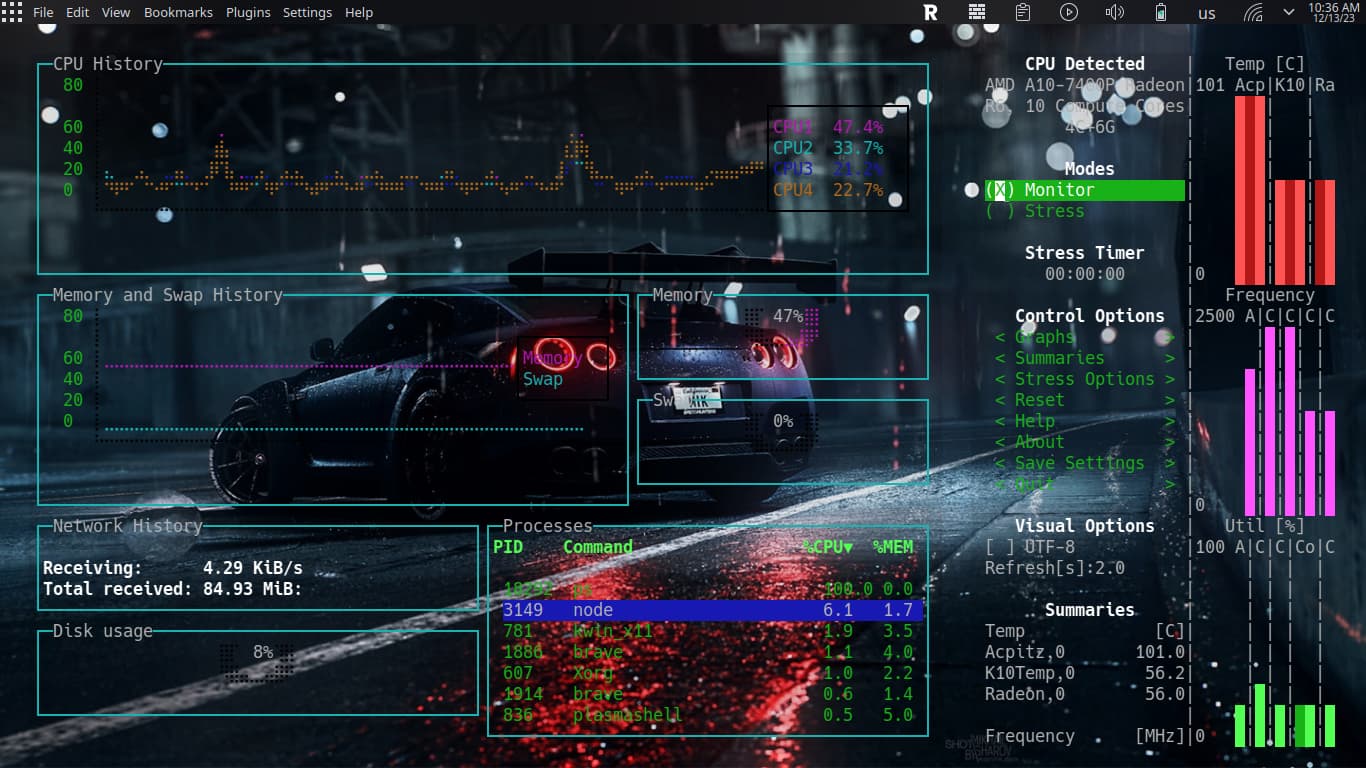Click the Acpitz,0 101.0 summary row

coord(1085,652)
